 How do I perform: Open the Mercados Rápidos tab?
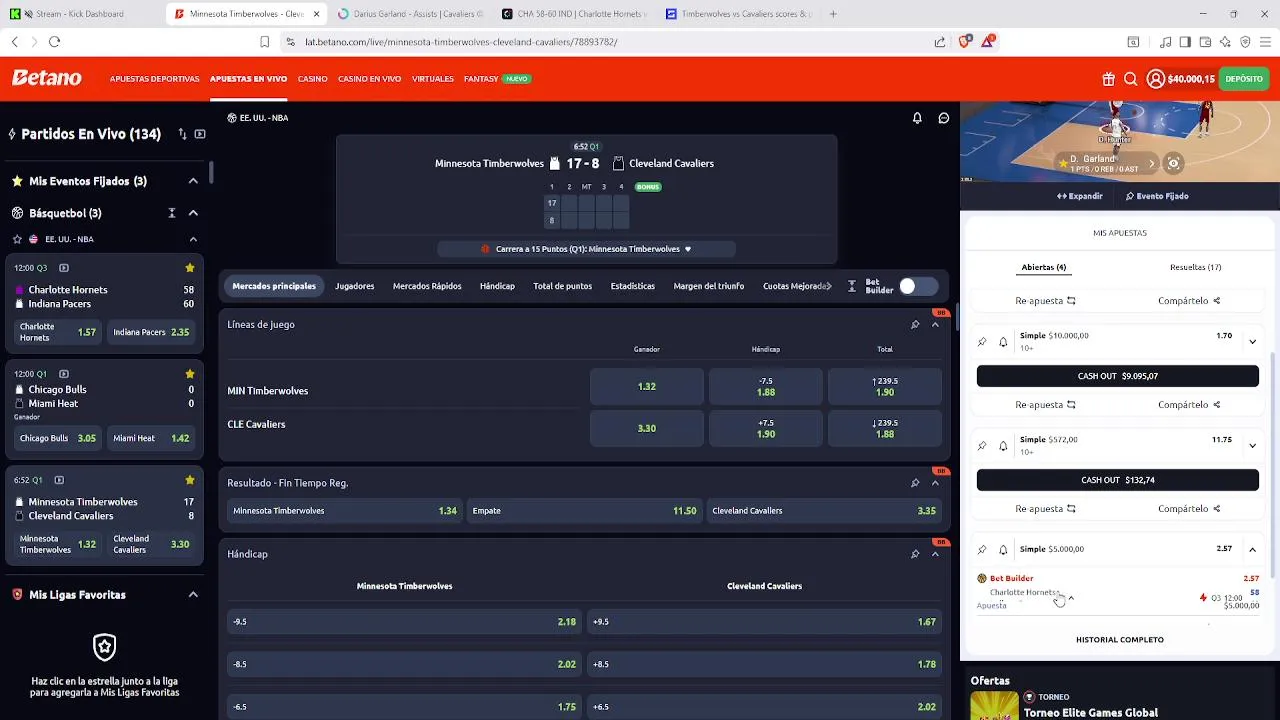coord(427,286)
